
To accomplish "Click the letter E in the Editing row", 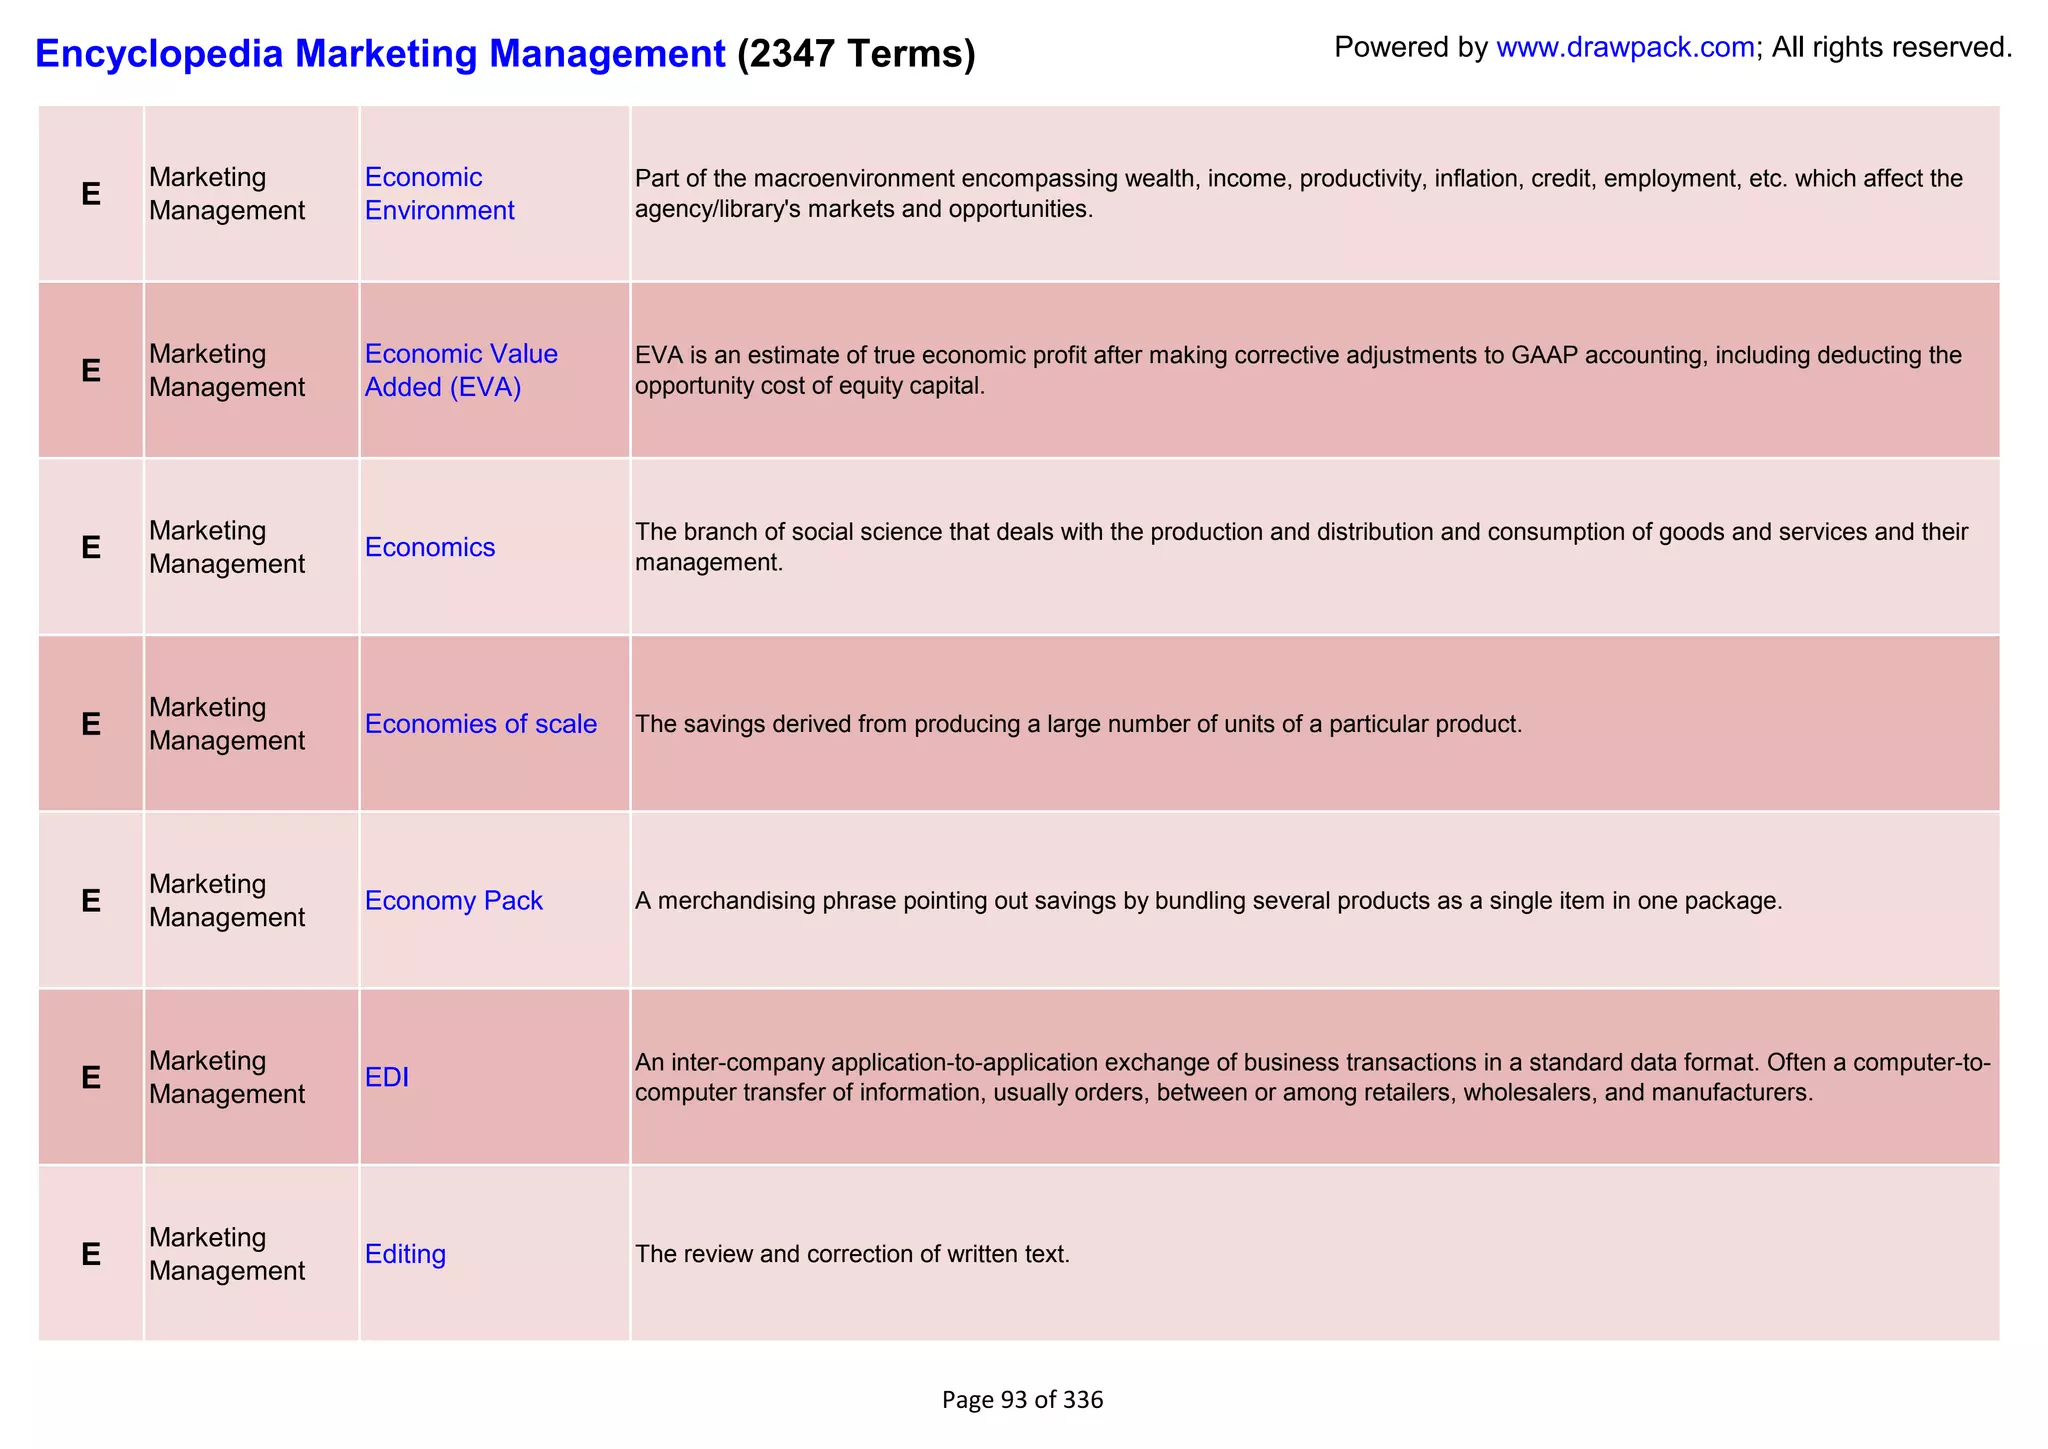I will [x=91, y=1254].
